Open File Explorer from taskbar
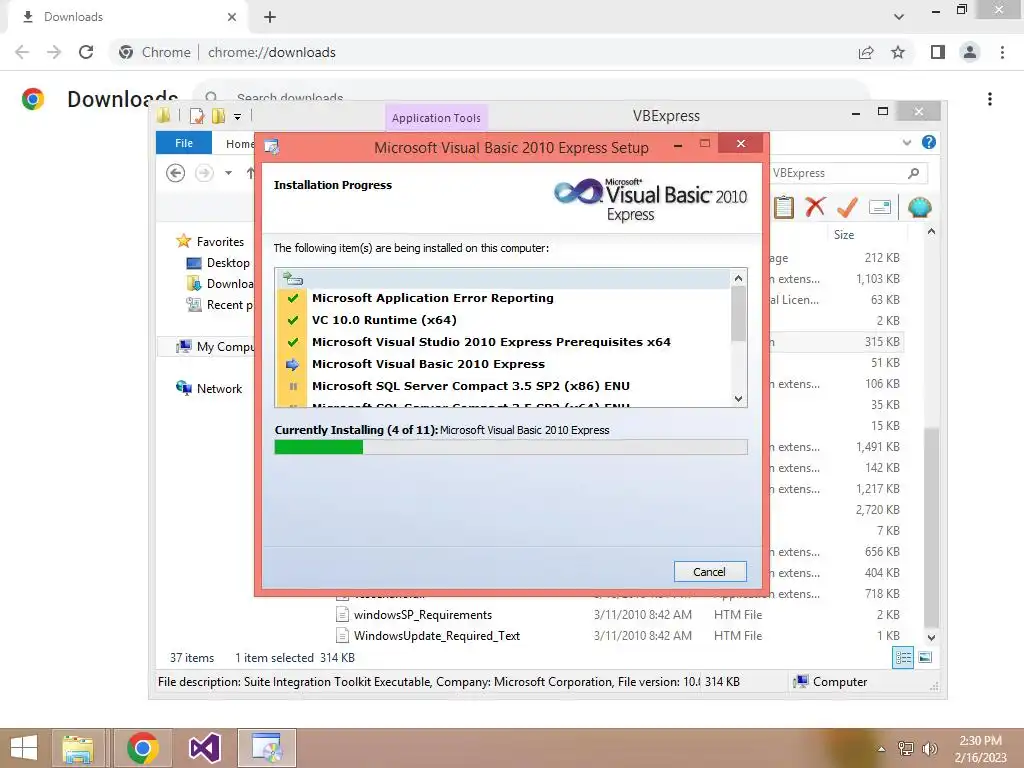This screenshot has width=1024, height=768. [x=78, y=748]
